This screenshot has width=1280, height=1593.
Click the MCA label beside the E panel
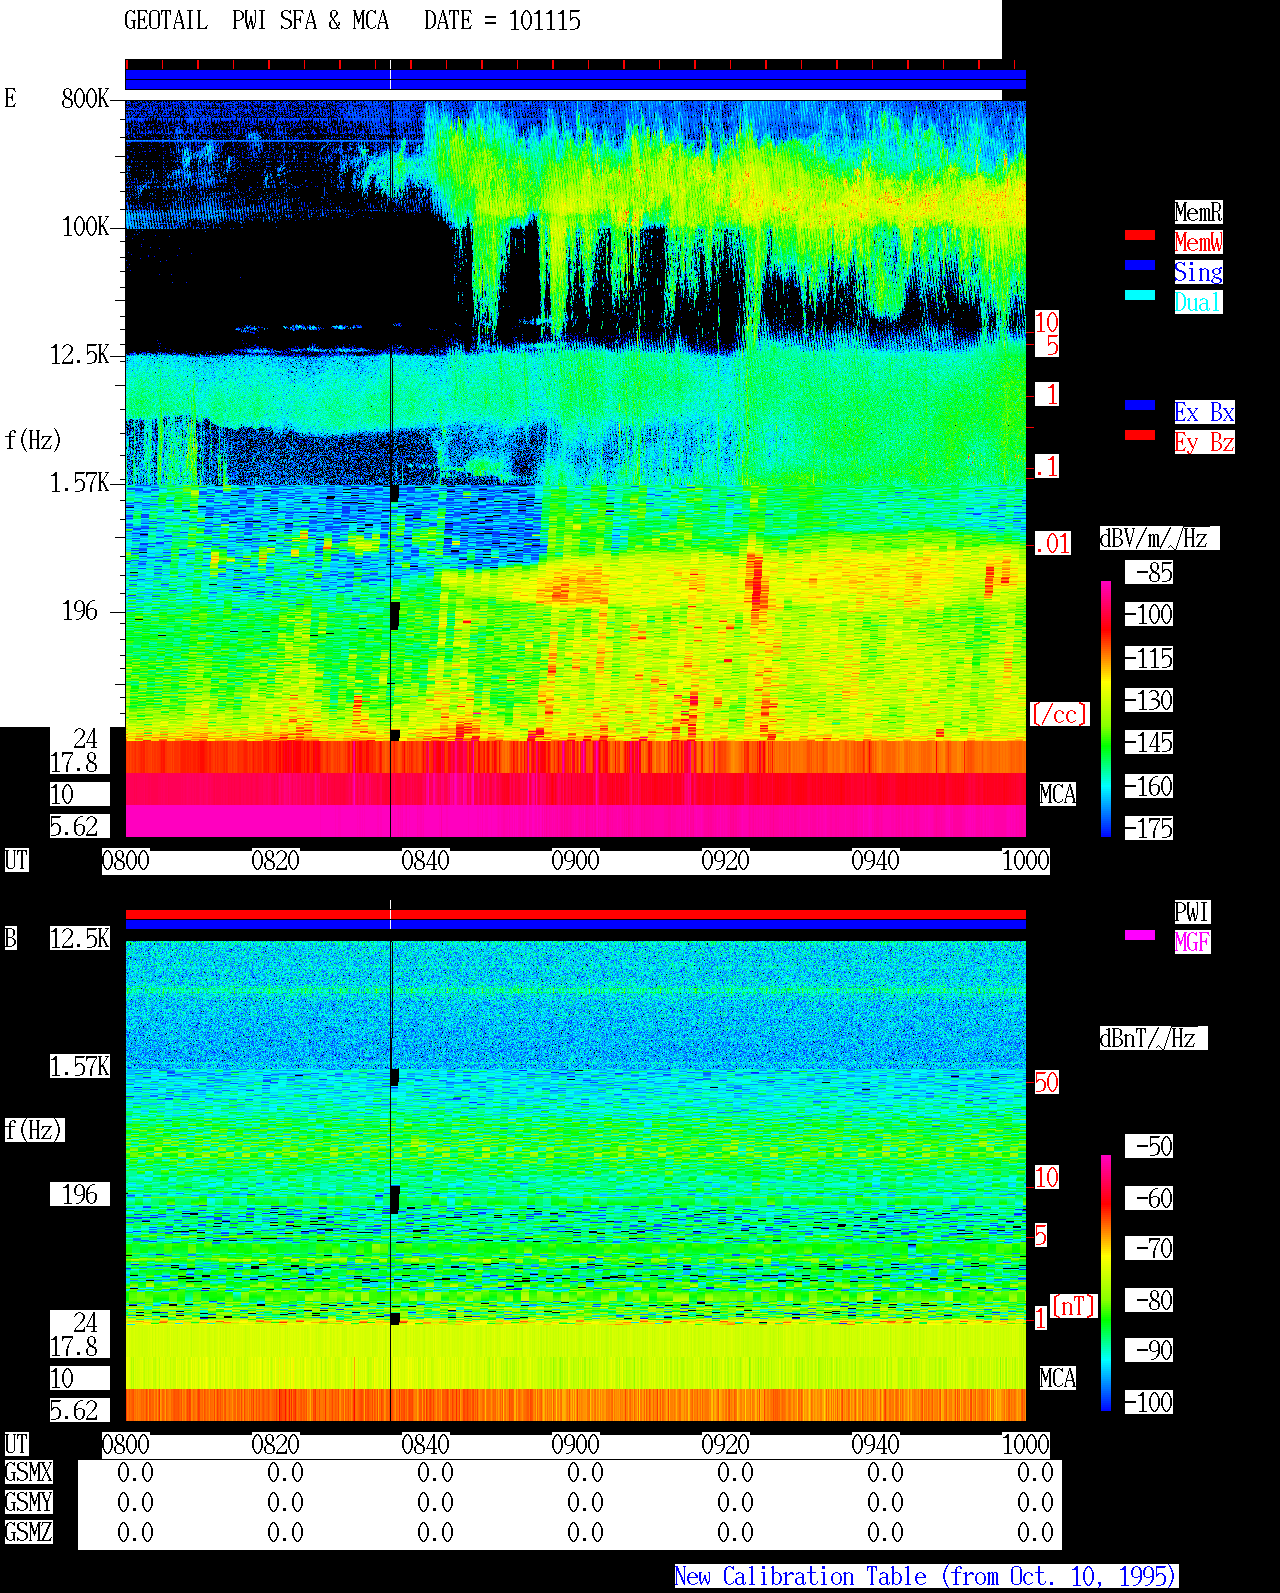(x=1058, y=794)
